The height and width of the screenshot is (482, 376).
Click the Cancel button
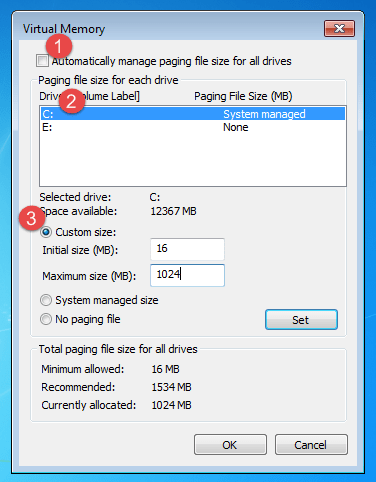311,445
